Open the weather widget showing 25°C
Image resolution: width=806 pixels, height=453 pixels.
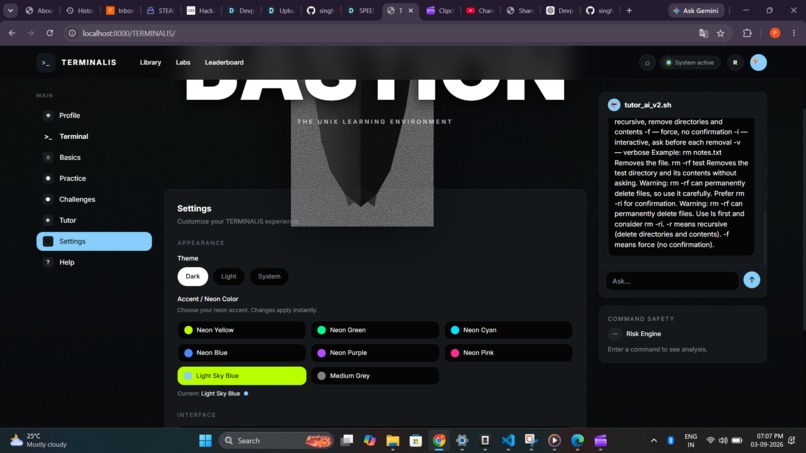(x=39, y=441)
